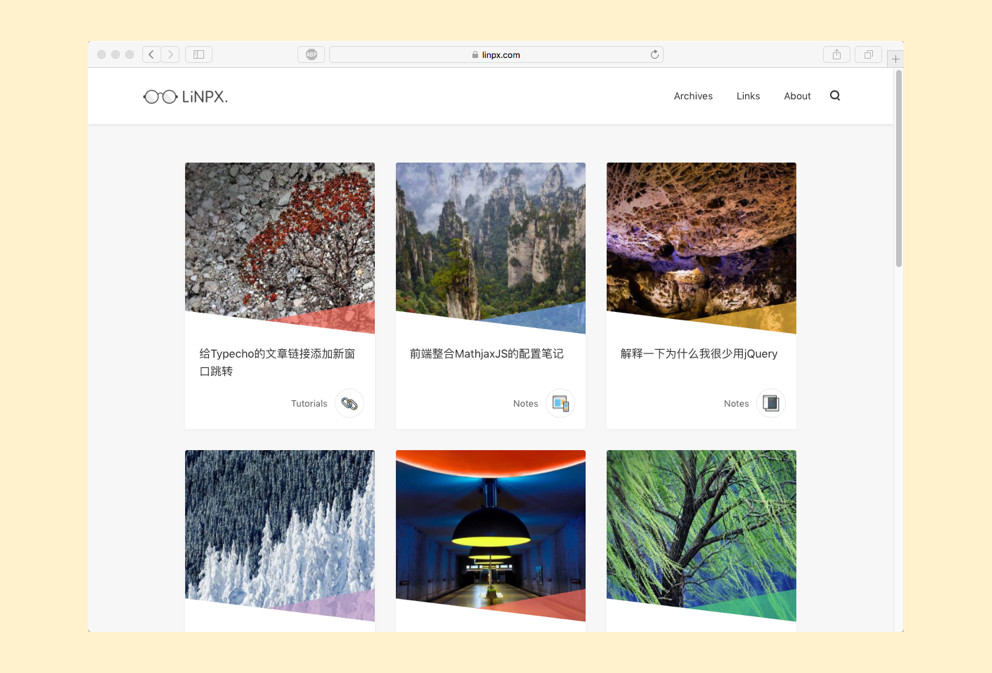This screenshot has height=673, width=992.
Task: Toggle the Safari sidebar icon
Action: (x=197, y=54)
